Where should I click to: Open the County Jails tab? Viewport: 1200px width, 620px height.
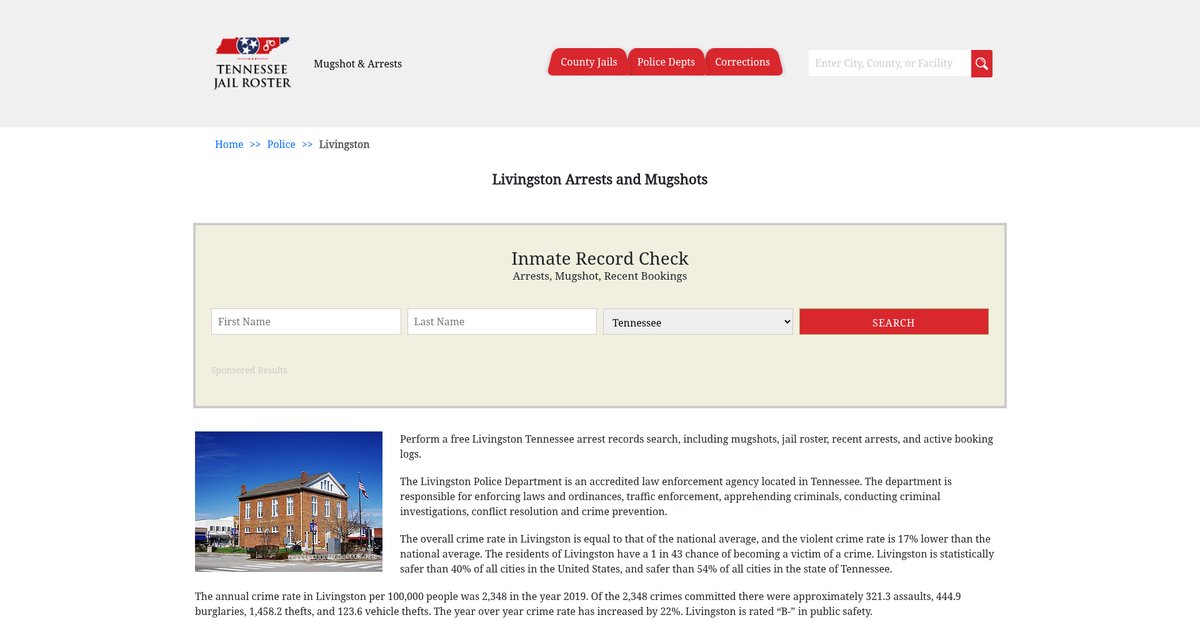tap(588, 62)
